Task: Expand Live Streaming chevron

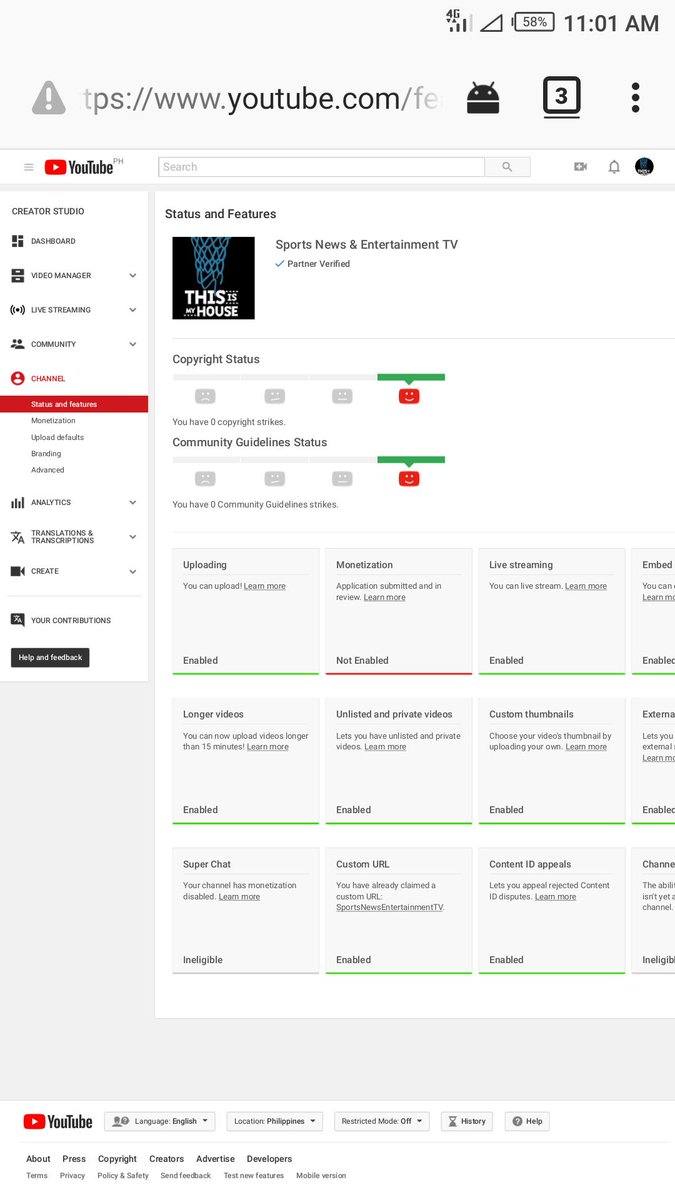Action: tap(133, 310)
